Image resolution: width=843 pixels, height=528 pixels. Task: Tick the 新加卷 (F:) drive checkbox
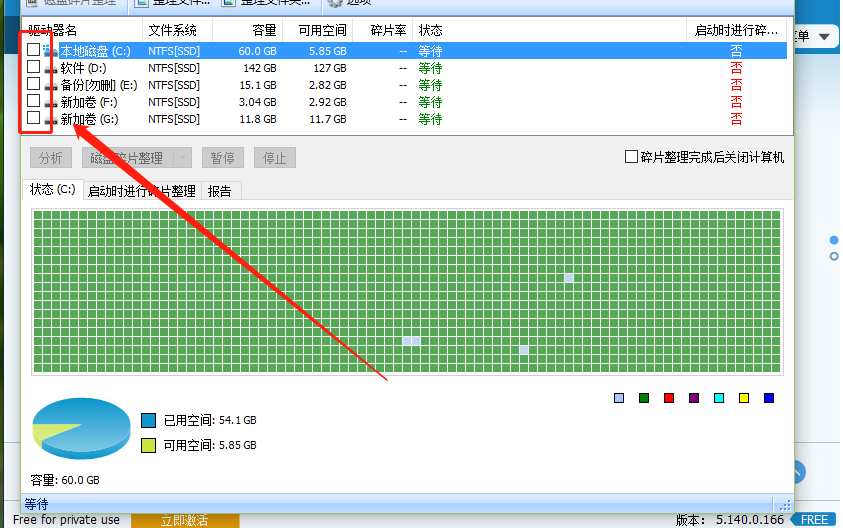coord(33,101)
